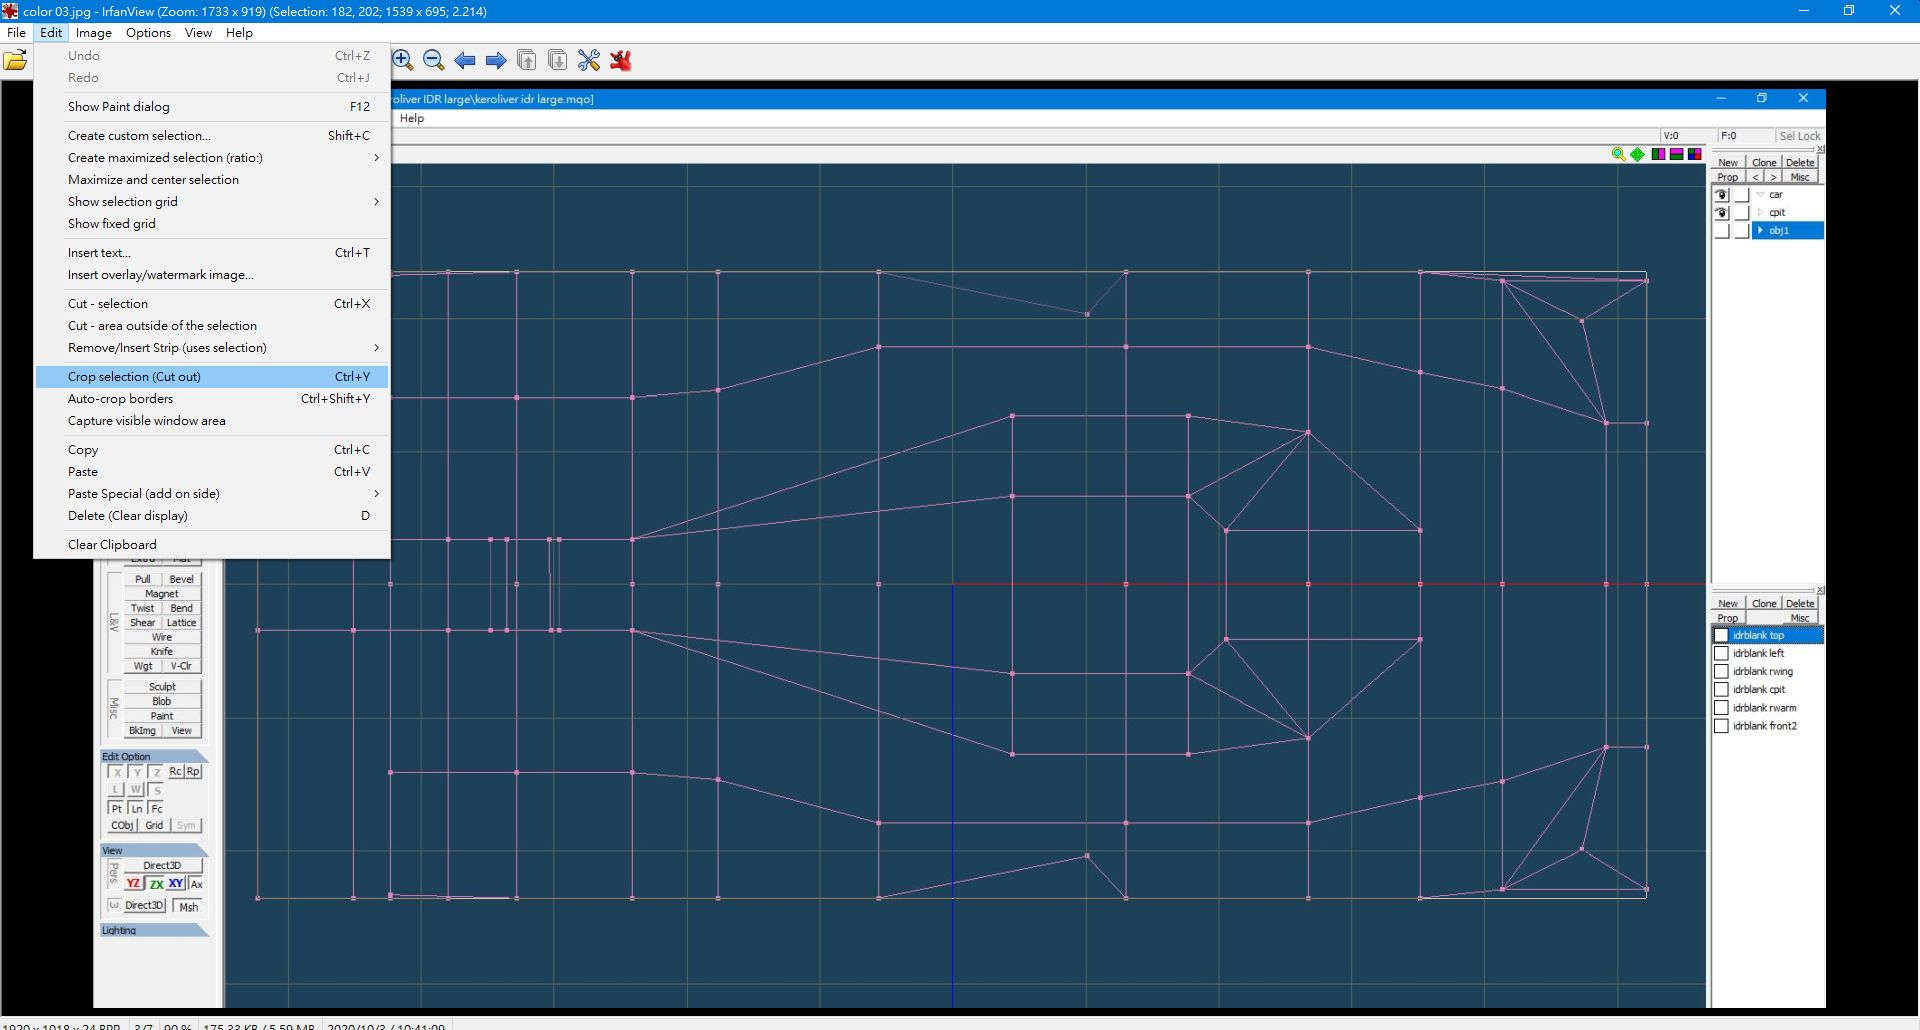This screenshot has height=1030, width=1920.
Task: Click the green diamond view icon
Action: click(x=1637, y=154)
